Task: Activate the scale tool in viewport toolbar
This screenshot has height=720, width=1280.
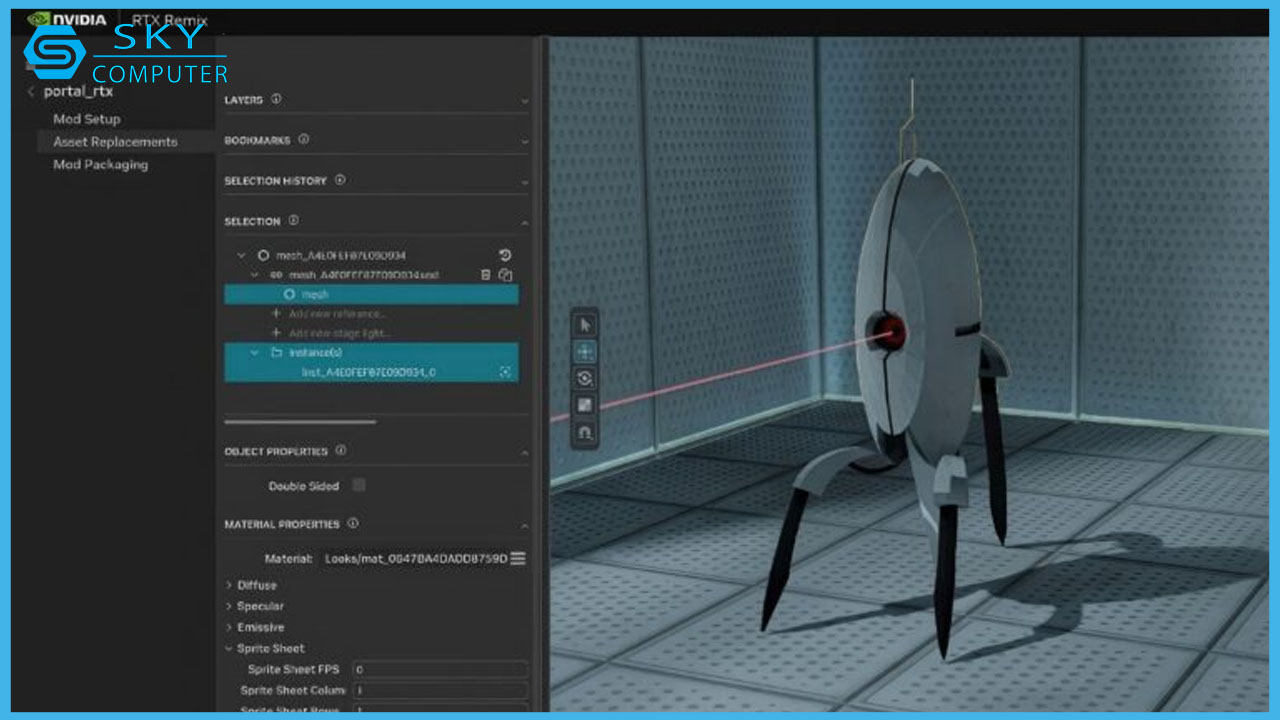Action: (586, 405)
